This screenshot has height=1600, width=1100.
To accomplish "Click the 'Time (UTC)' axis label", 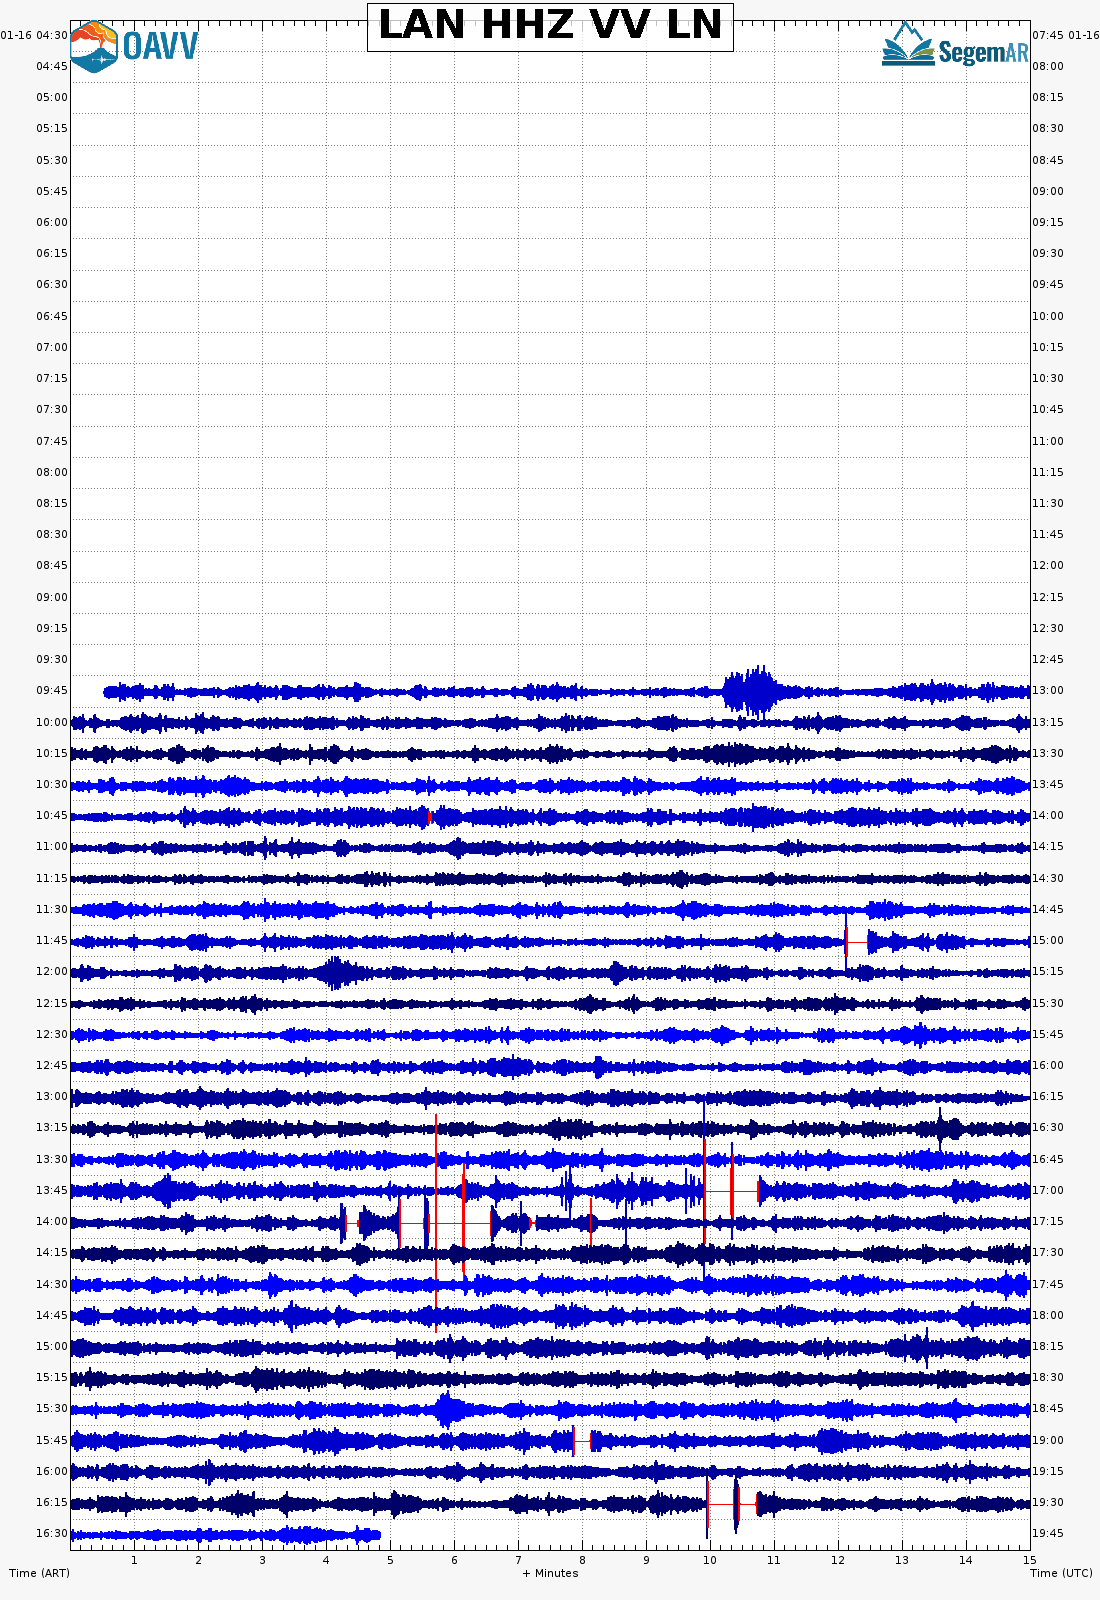I will (x=1061, y=1573).
